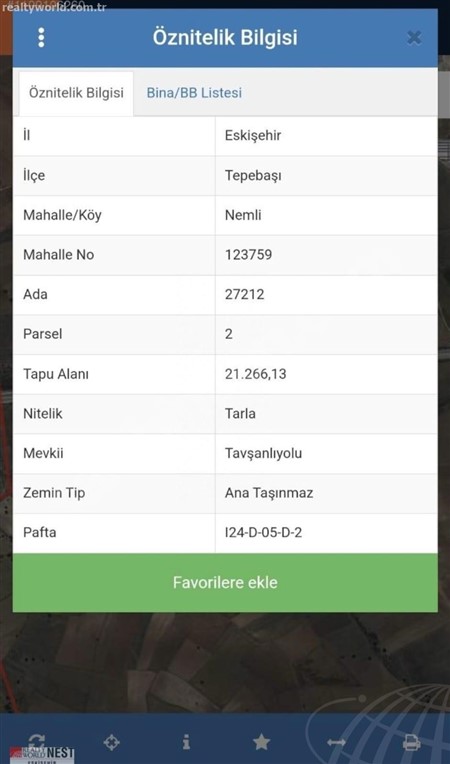Click the Favorilere ekle button

click(225, 583)
